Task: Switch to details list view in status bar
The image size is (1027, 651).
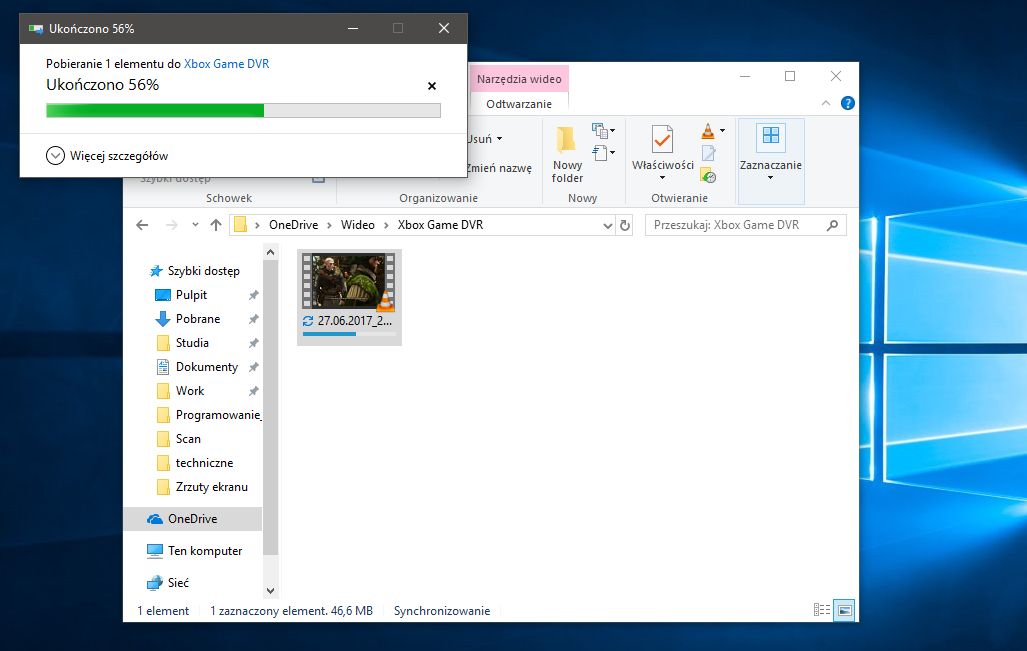Action: coord(822,610)
